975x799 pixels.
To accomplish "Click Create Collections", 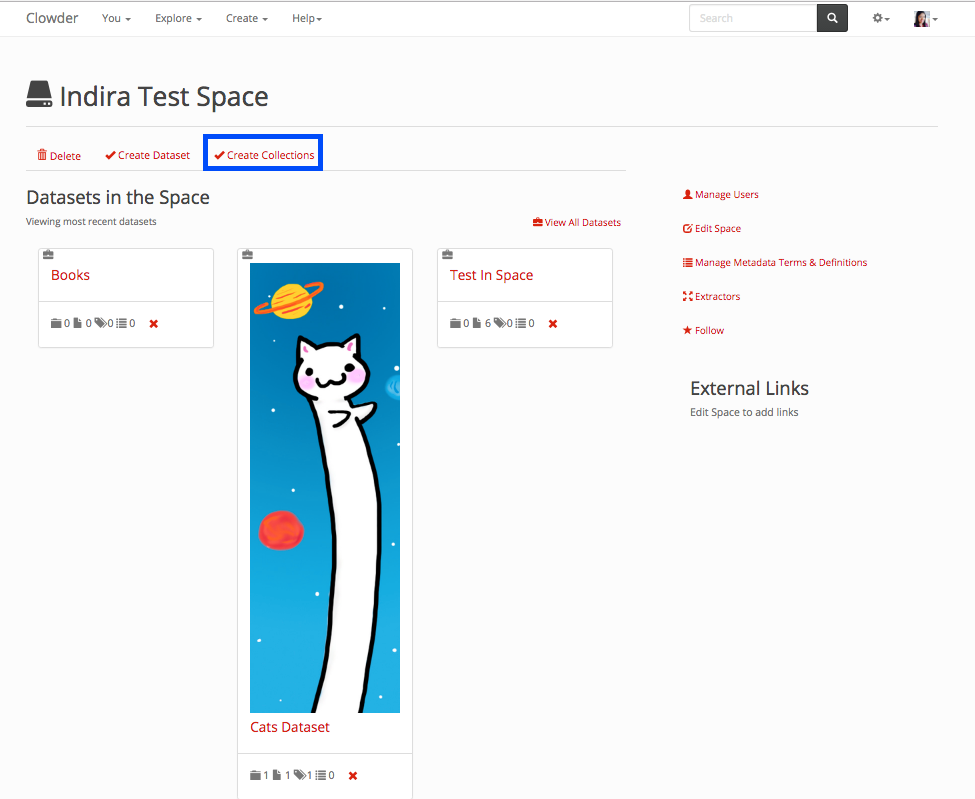I will (264, 156).
